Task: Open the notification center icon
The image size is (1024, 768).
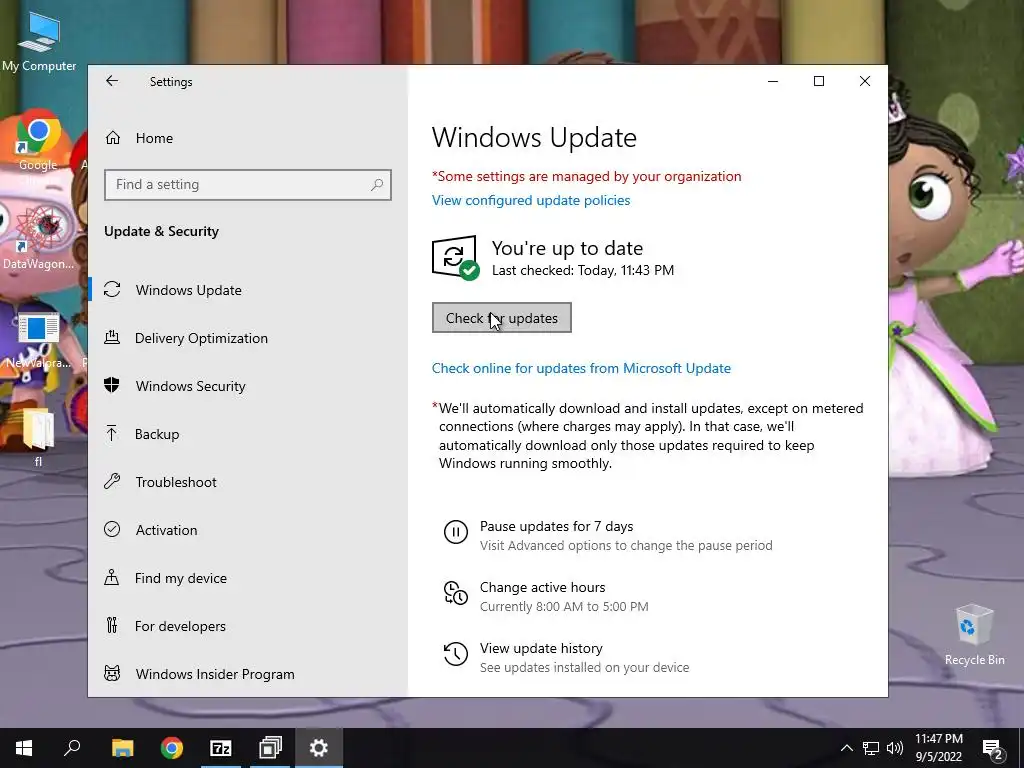Action: pyautogui.click(x=993, y=749)
